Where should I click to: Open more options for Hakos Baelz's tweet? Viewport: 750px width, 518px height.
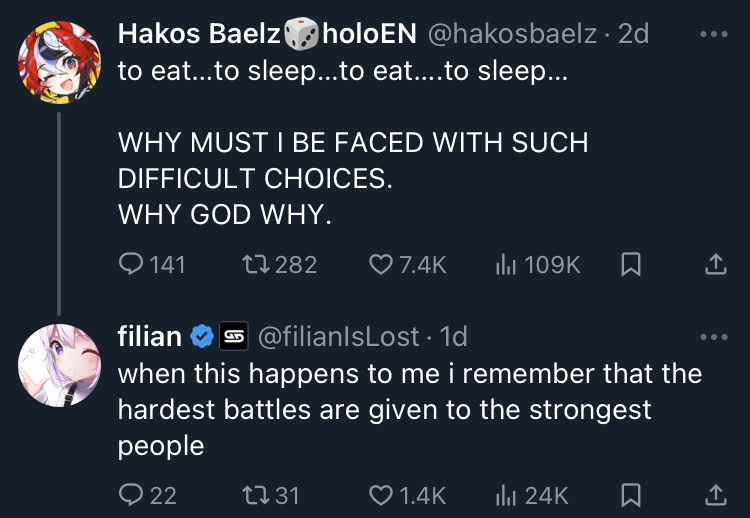[x=714, y=34]
